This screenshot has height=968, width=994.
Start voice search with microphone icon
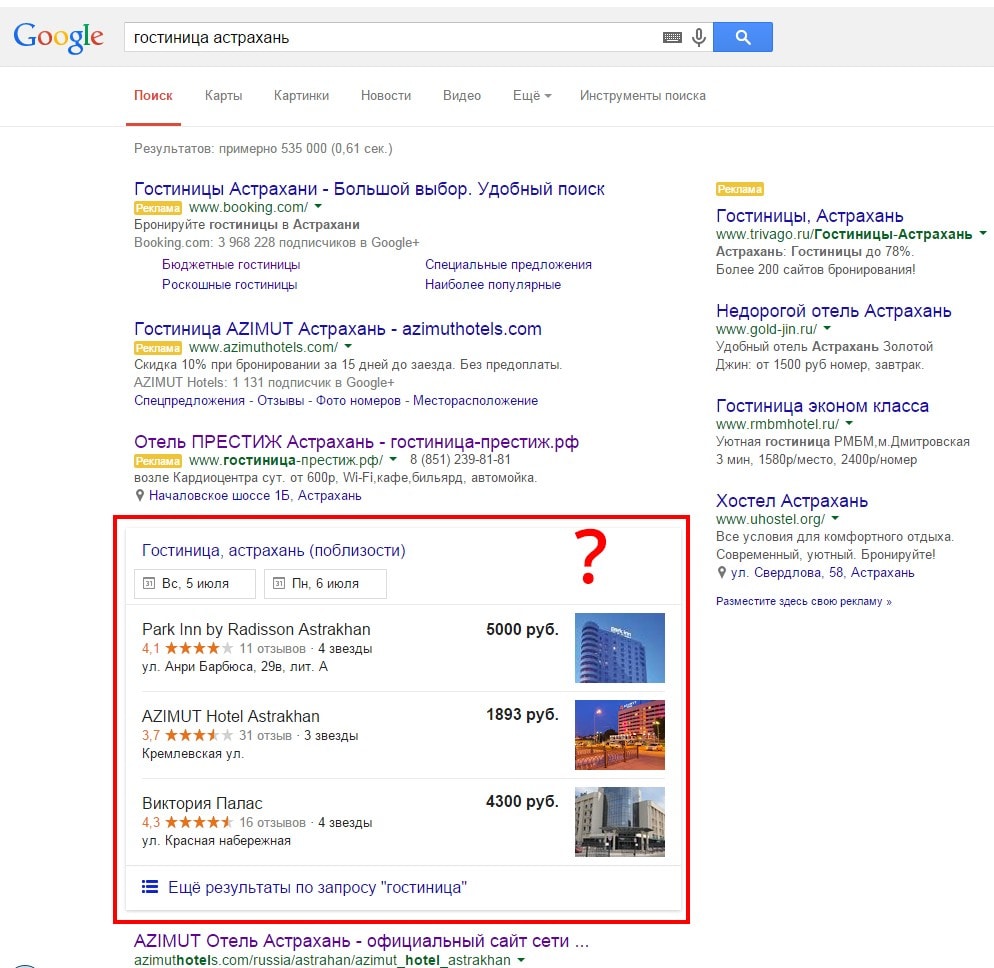(699, 37)
